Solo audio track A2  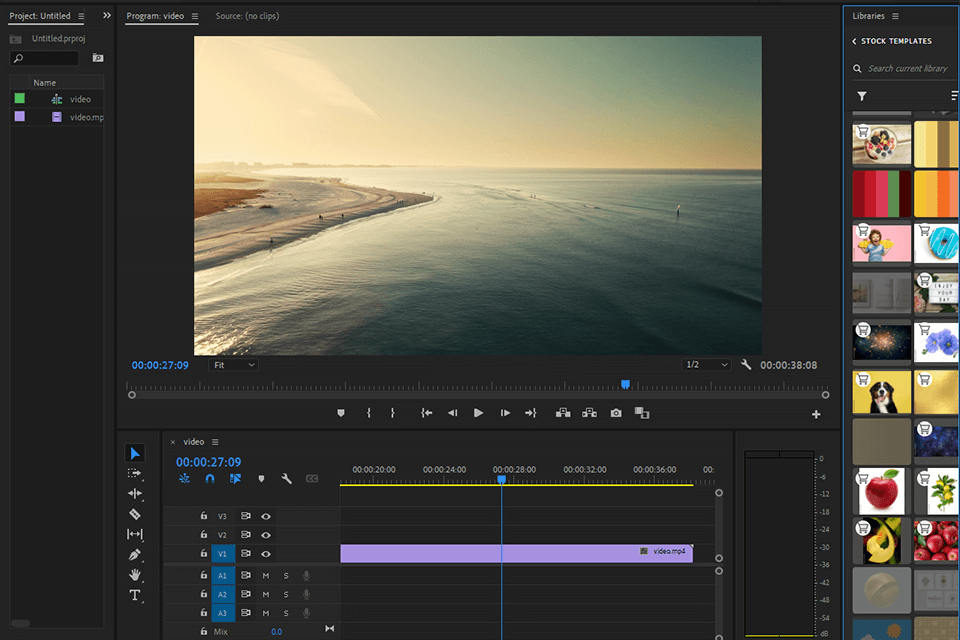click(x=286, y=594)
